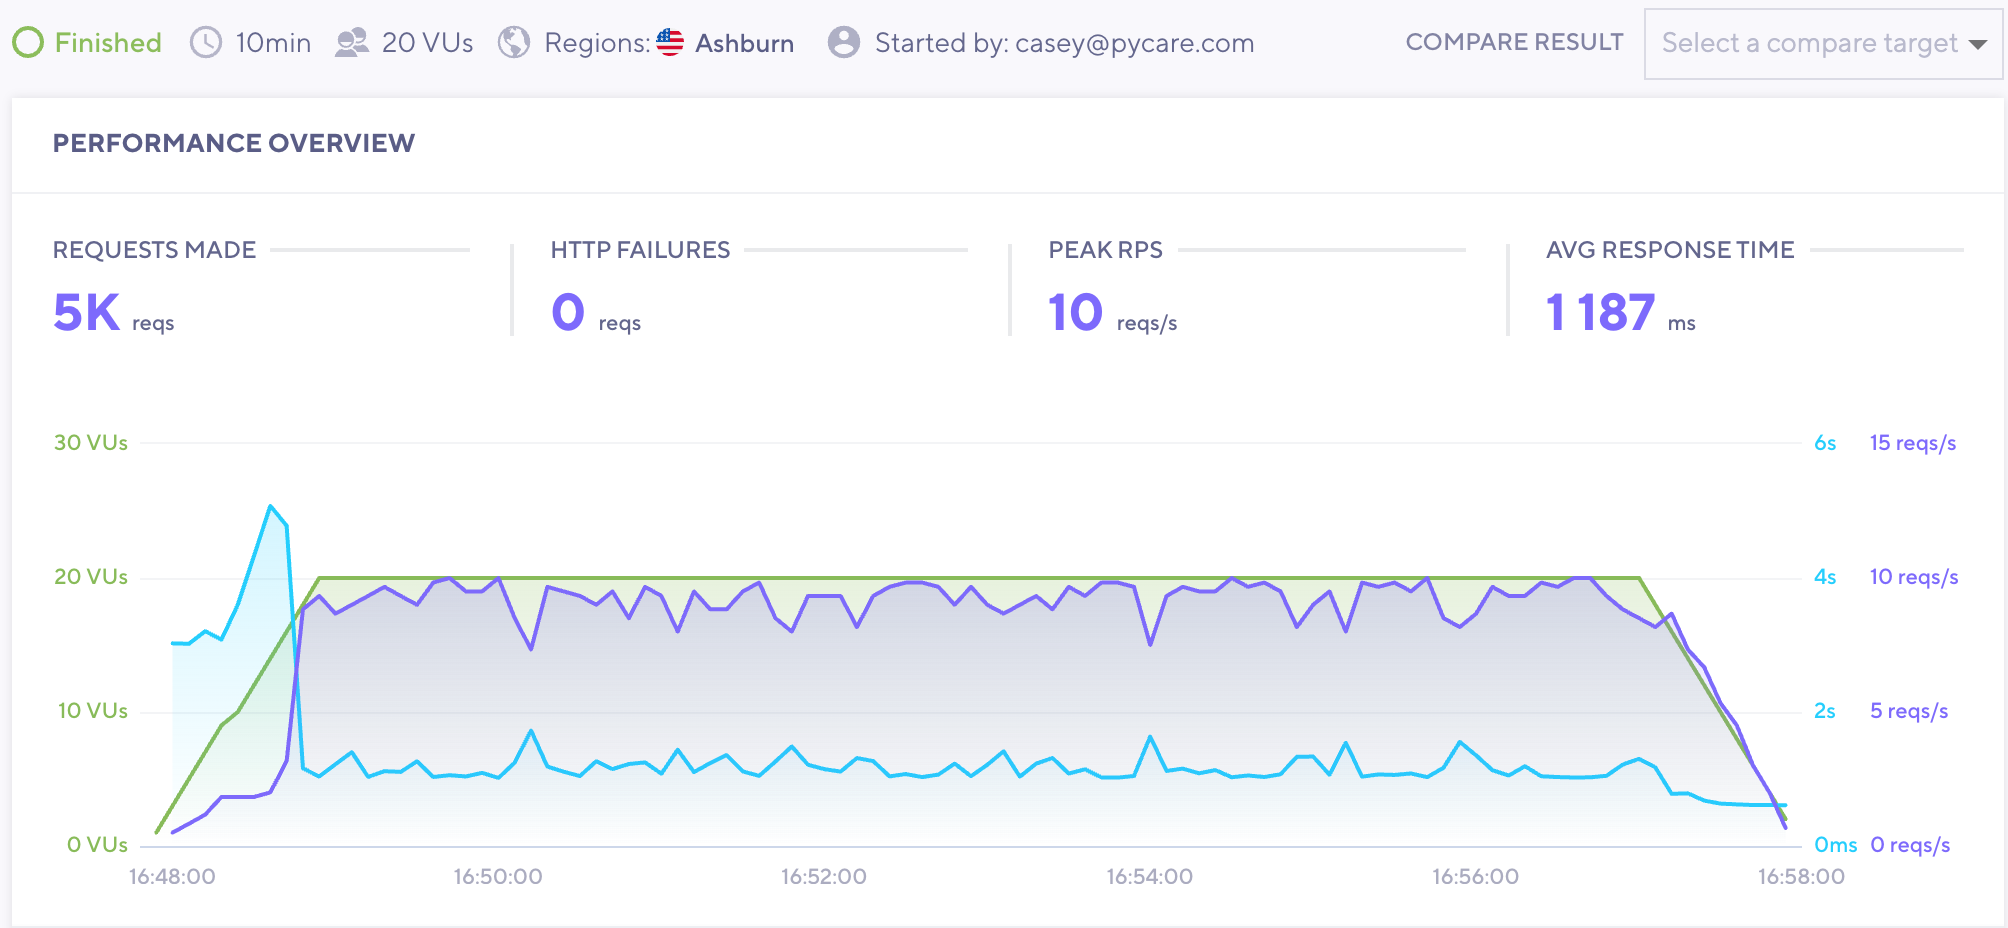Click the 16:52:00 timestamp on chart axis
2008x928 pixels.
pyautogui.click(x=823, y=876)
